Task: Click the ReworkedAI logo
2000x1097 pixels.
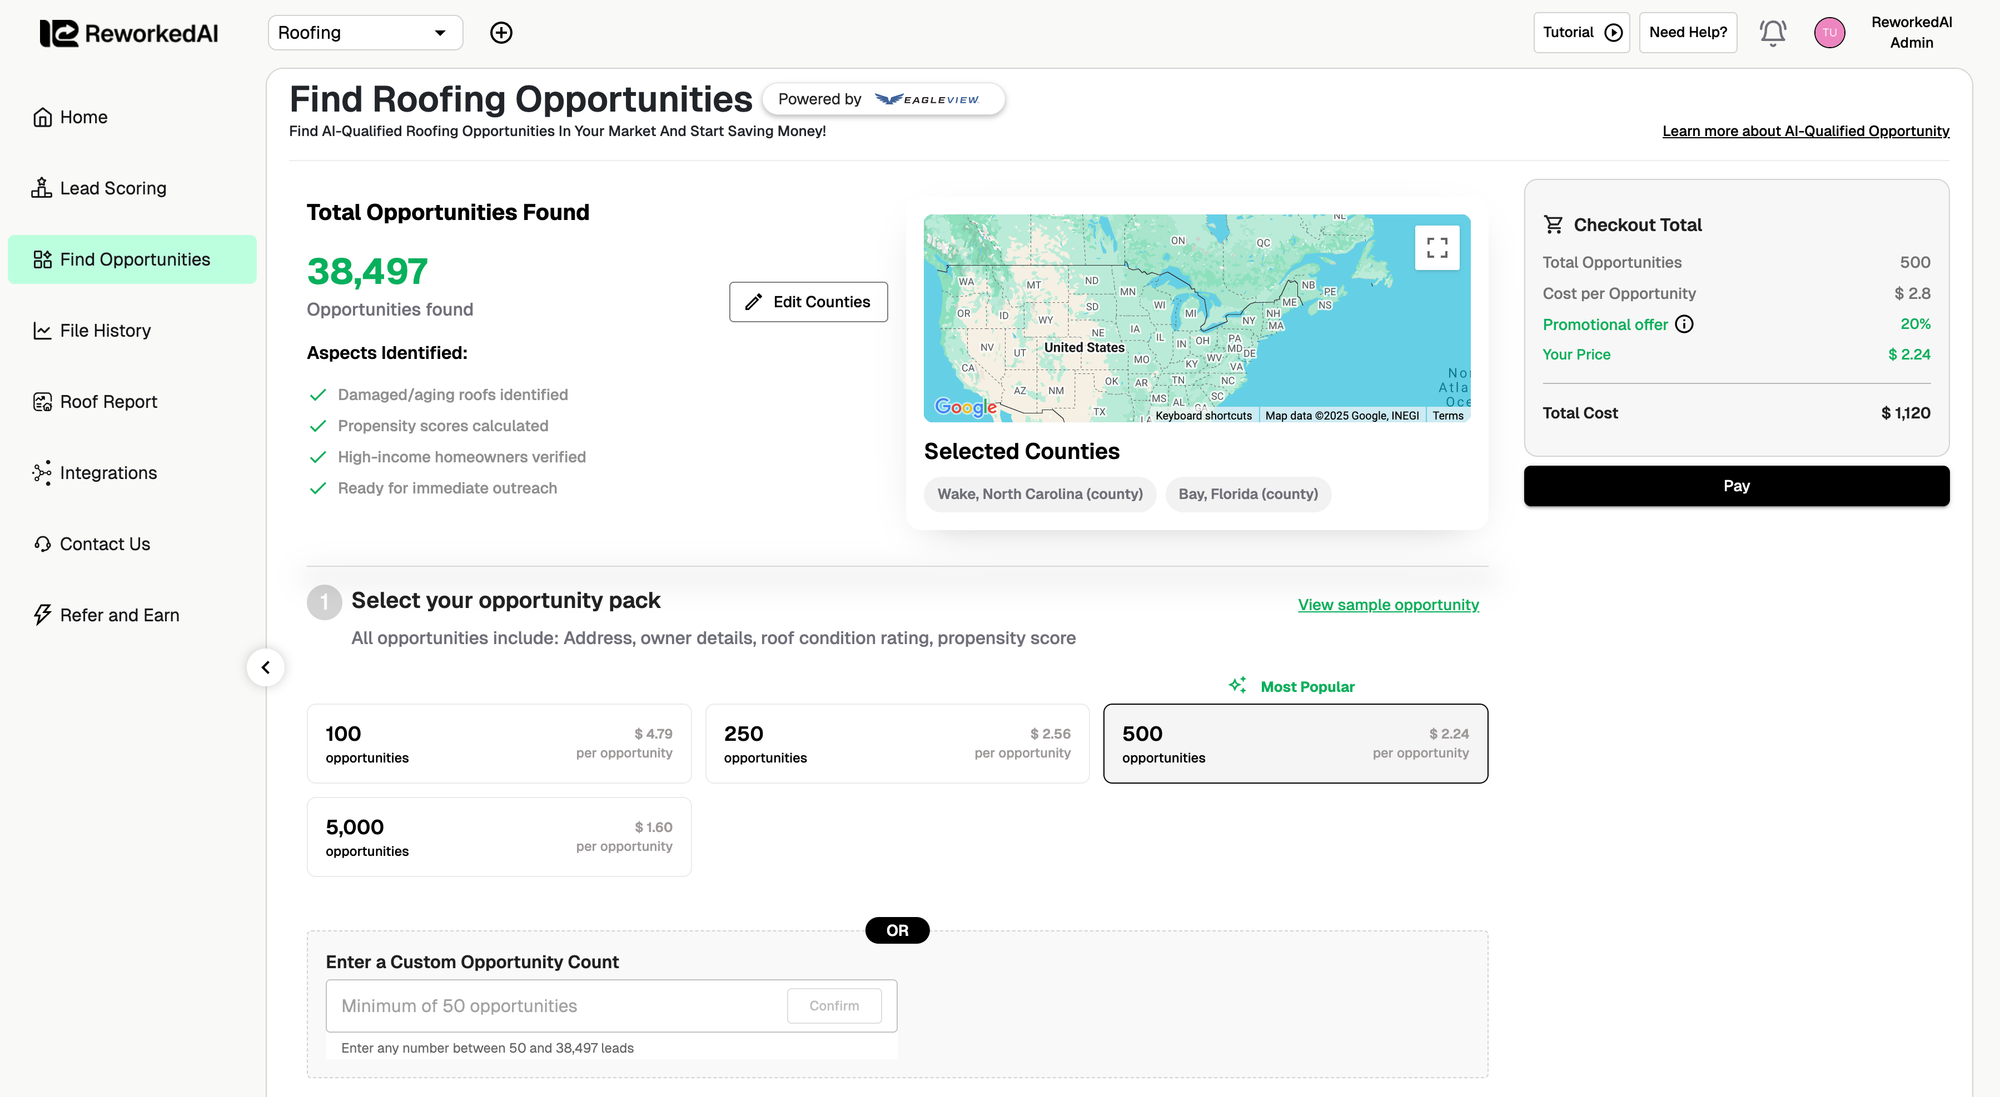Action: [x=129, y=33]
